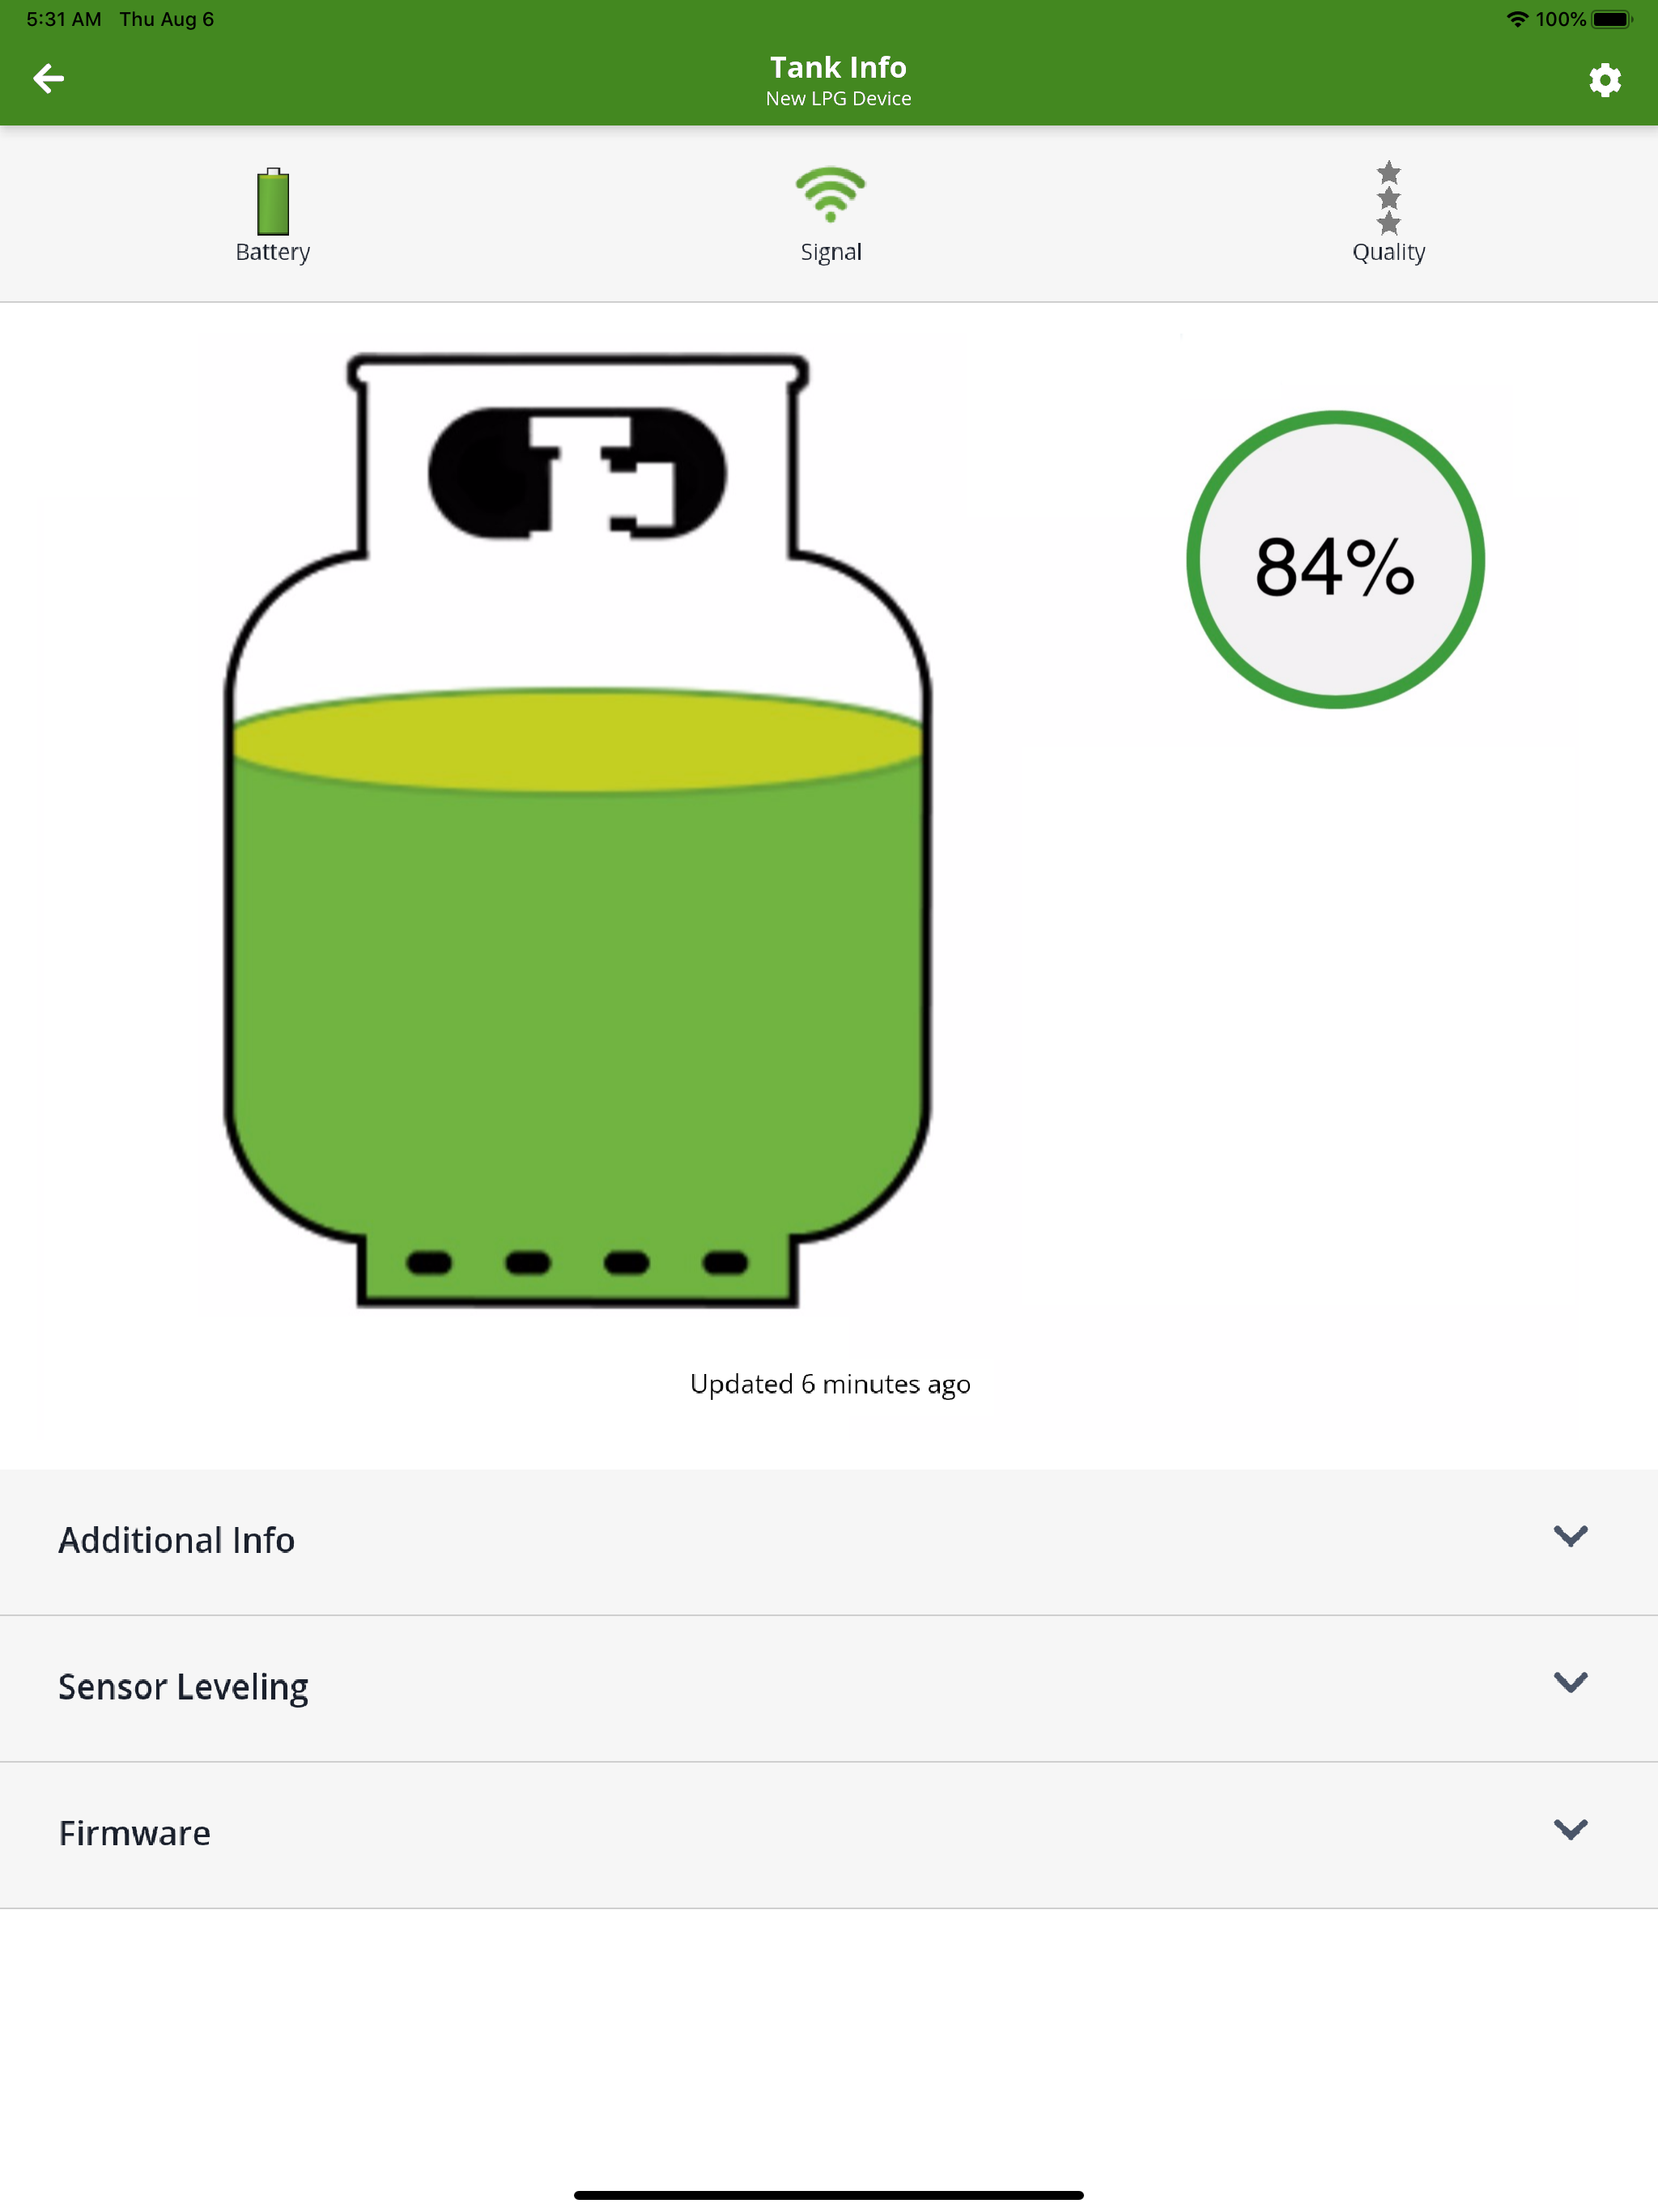Open the Firmware section label
This screenshot has width=1658, height=2212.
134,1834
